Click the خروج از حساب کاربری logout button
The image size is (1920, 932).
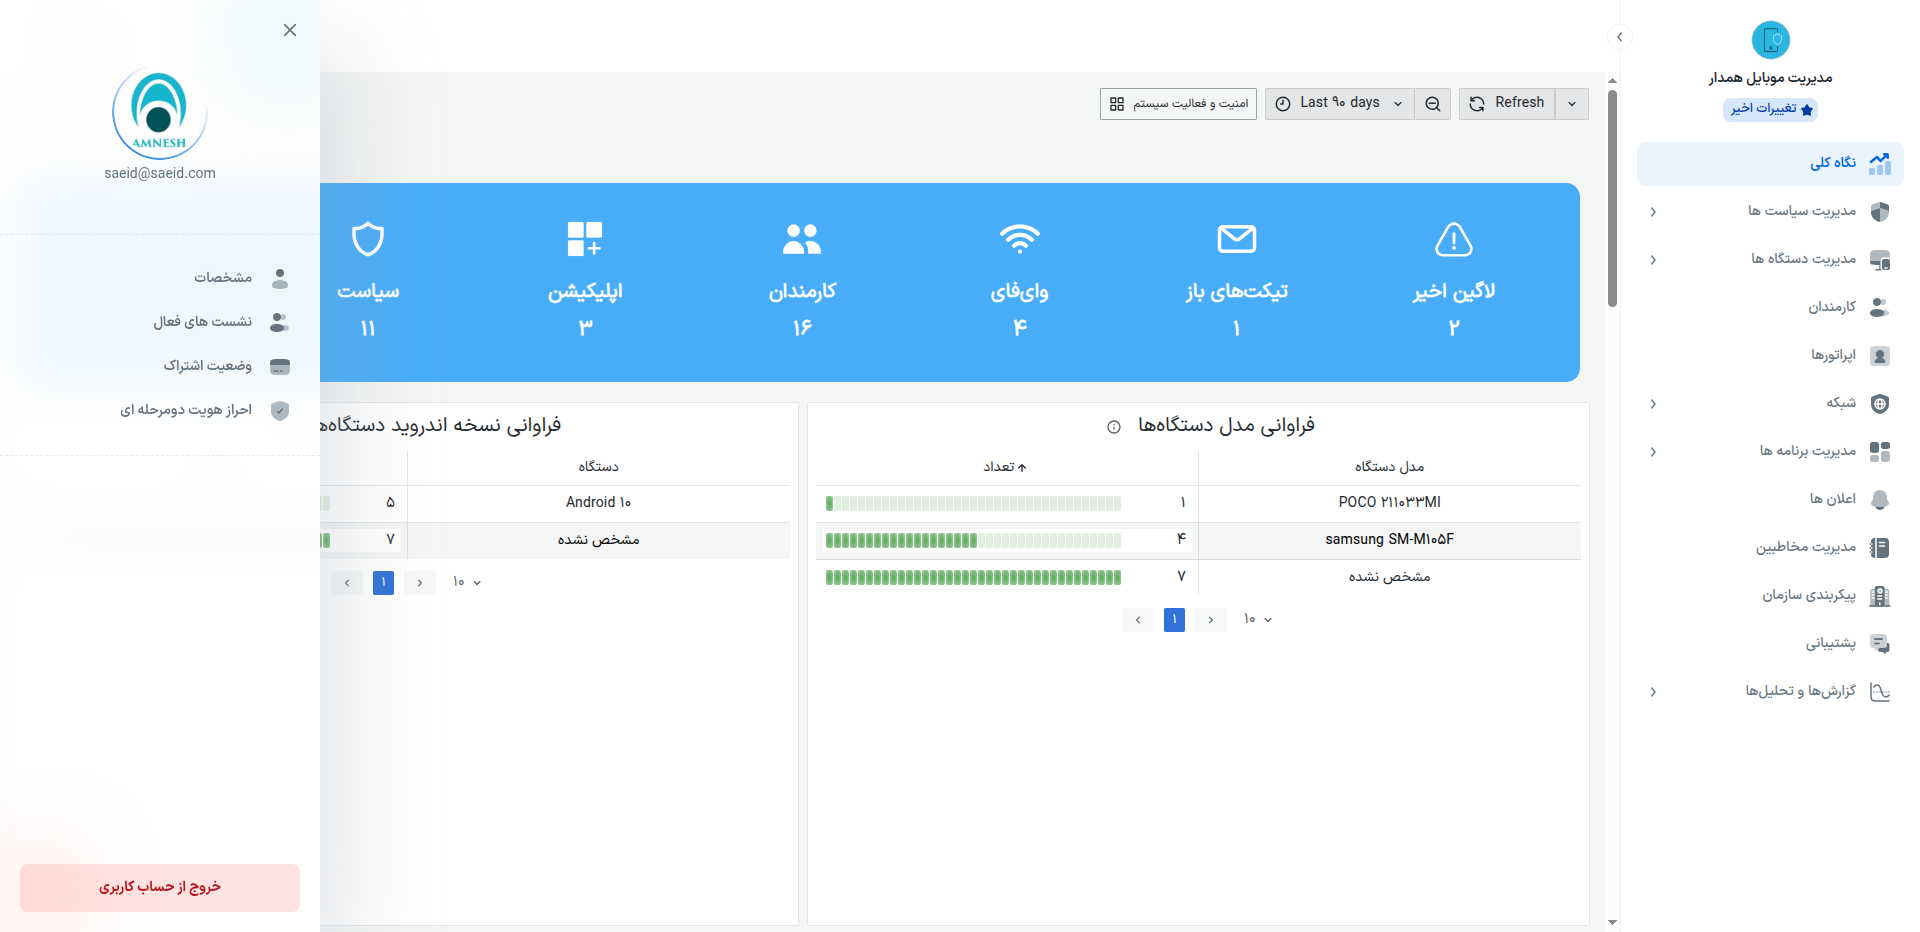pos(160,887)
